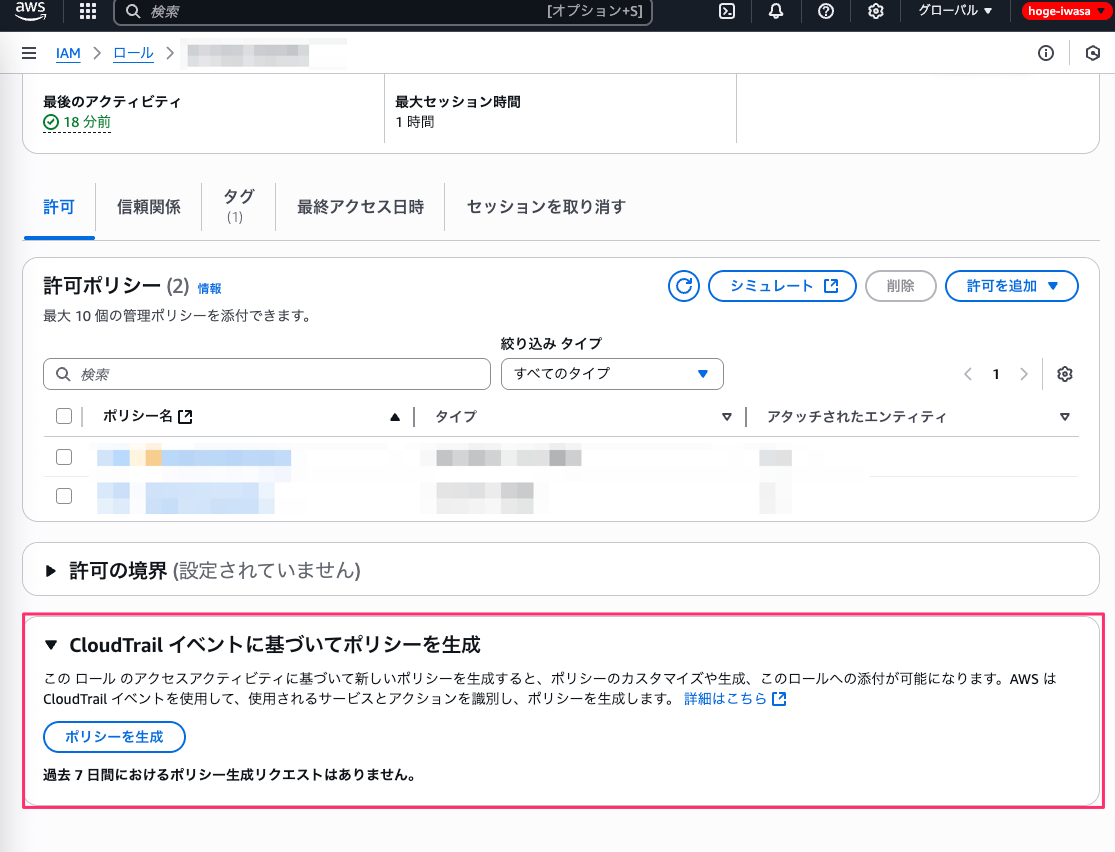Go to the AWS console home logo

(x=31, y=11)
